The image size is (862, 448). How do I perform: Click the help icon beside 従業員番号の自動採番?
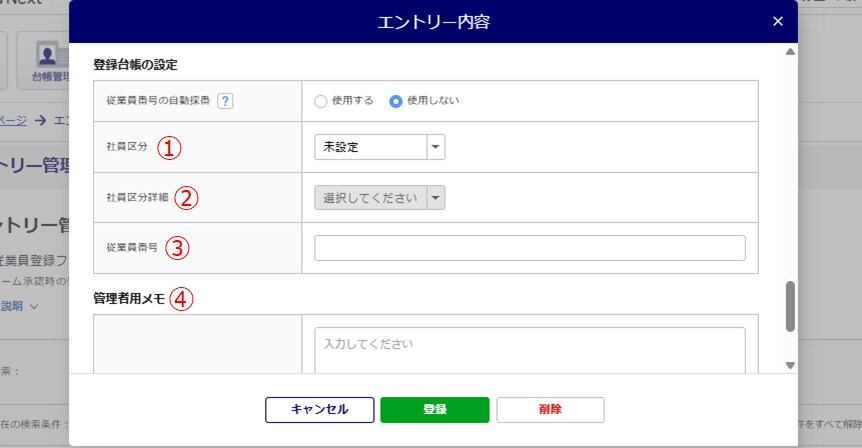point(225,101)
